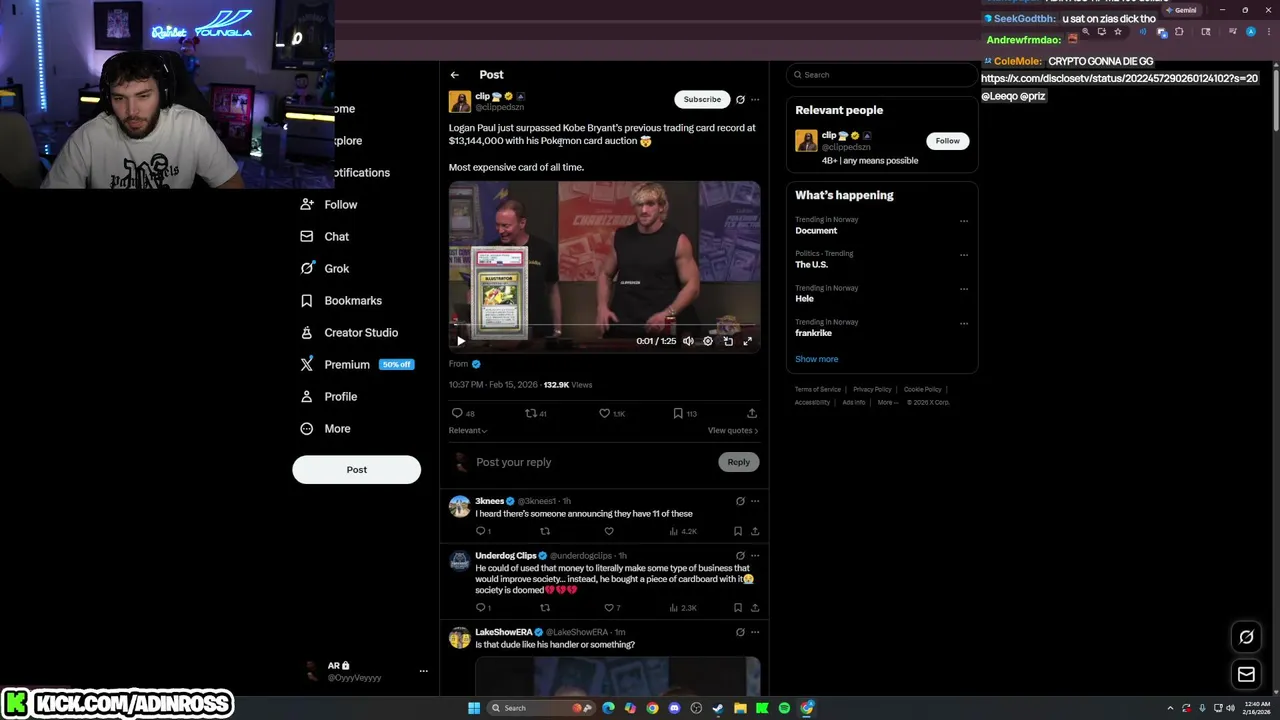Repost the 3knees reply

(x=545, y=531)
